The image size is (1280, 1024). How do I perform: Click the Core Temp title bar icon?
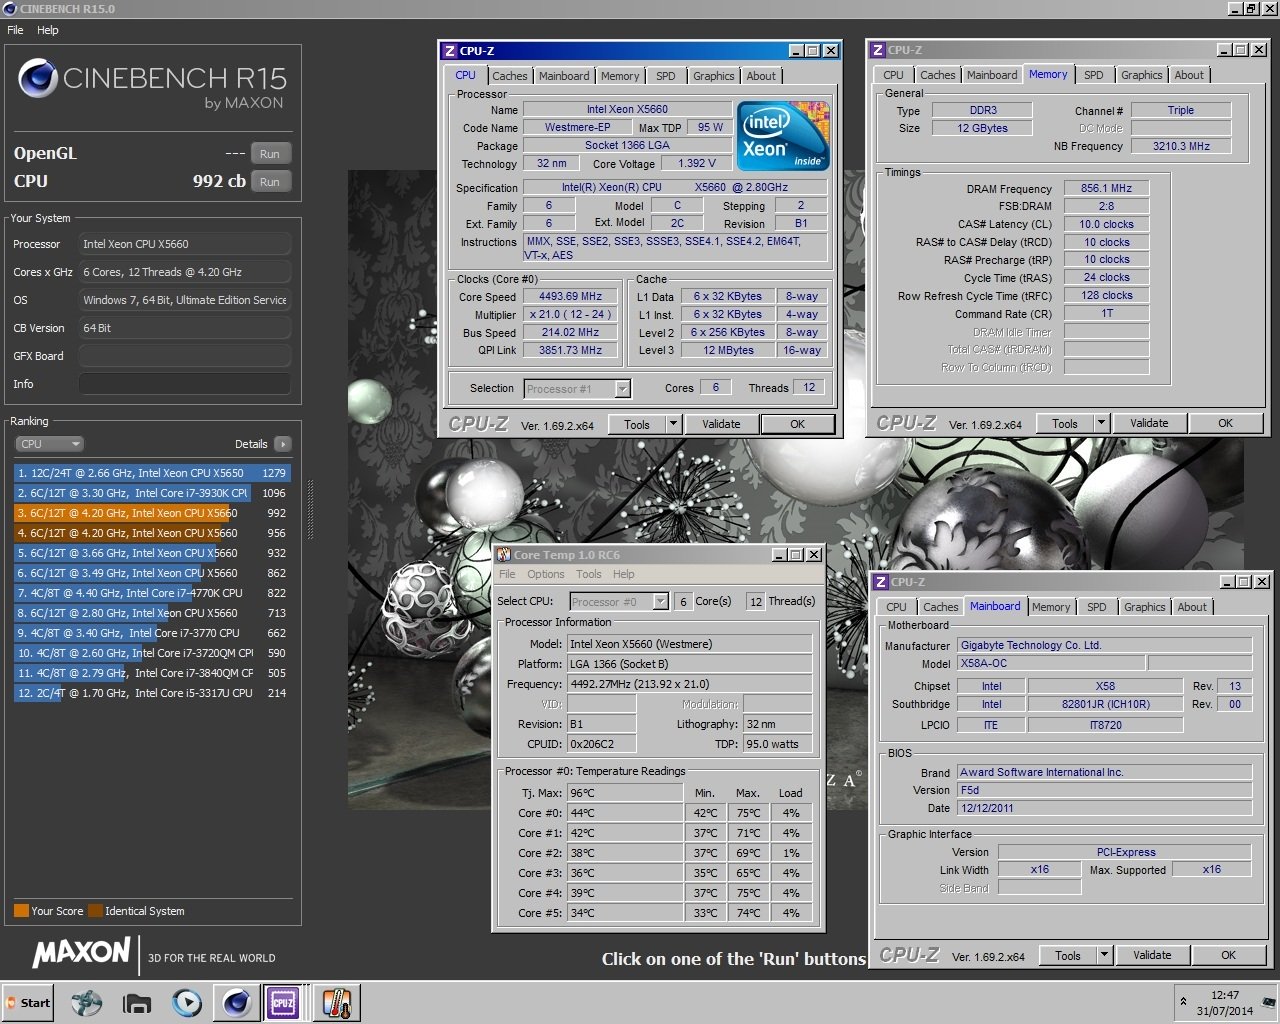coord(504,555)
